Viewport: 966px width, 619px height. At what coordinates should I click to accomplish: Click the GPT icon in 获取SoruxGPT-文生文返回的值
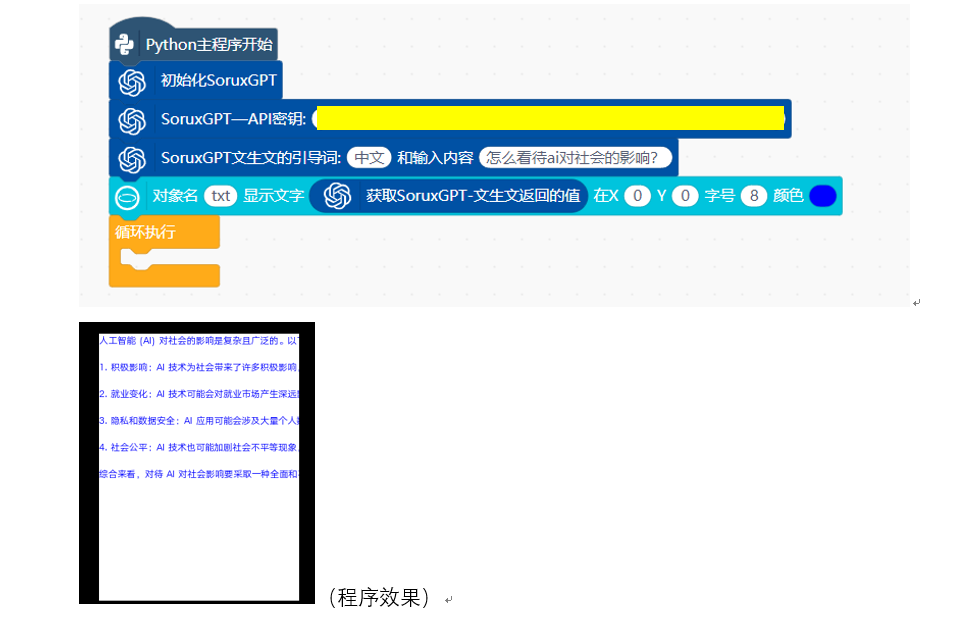[x=337, y=196]
